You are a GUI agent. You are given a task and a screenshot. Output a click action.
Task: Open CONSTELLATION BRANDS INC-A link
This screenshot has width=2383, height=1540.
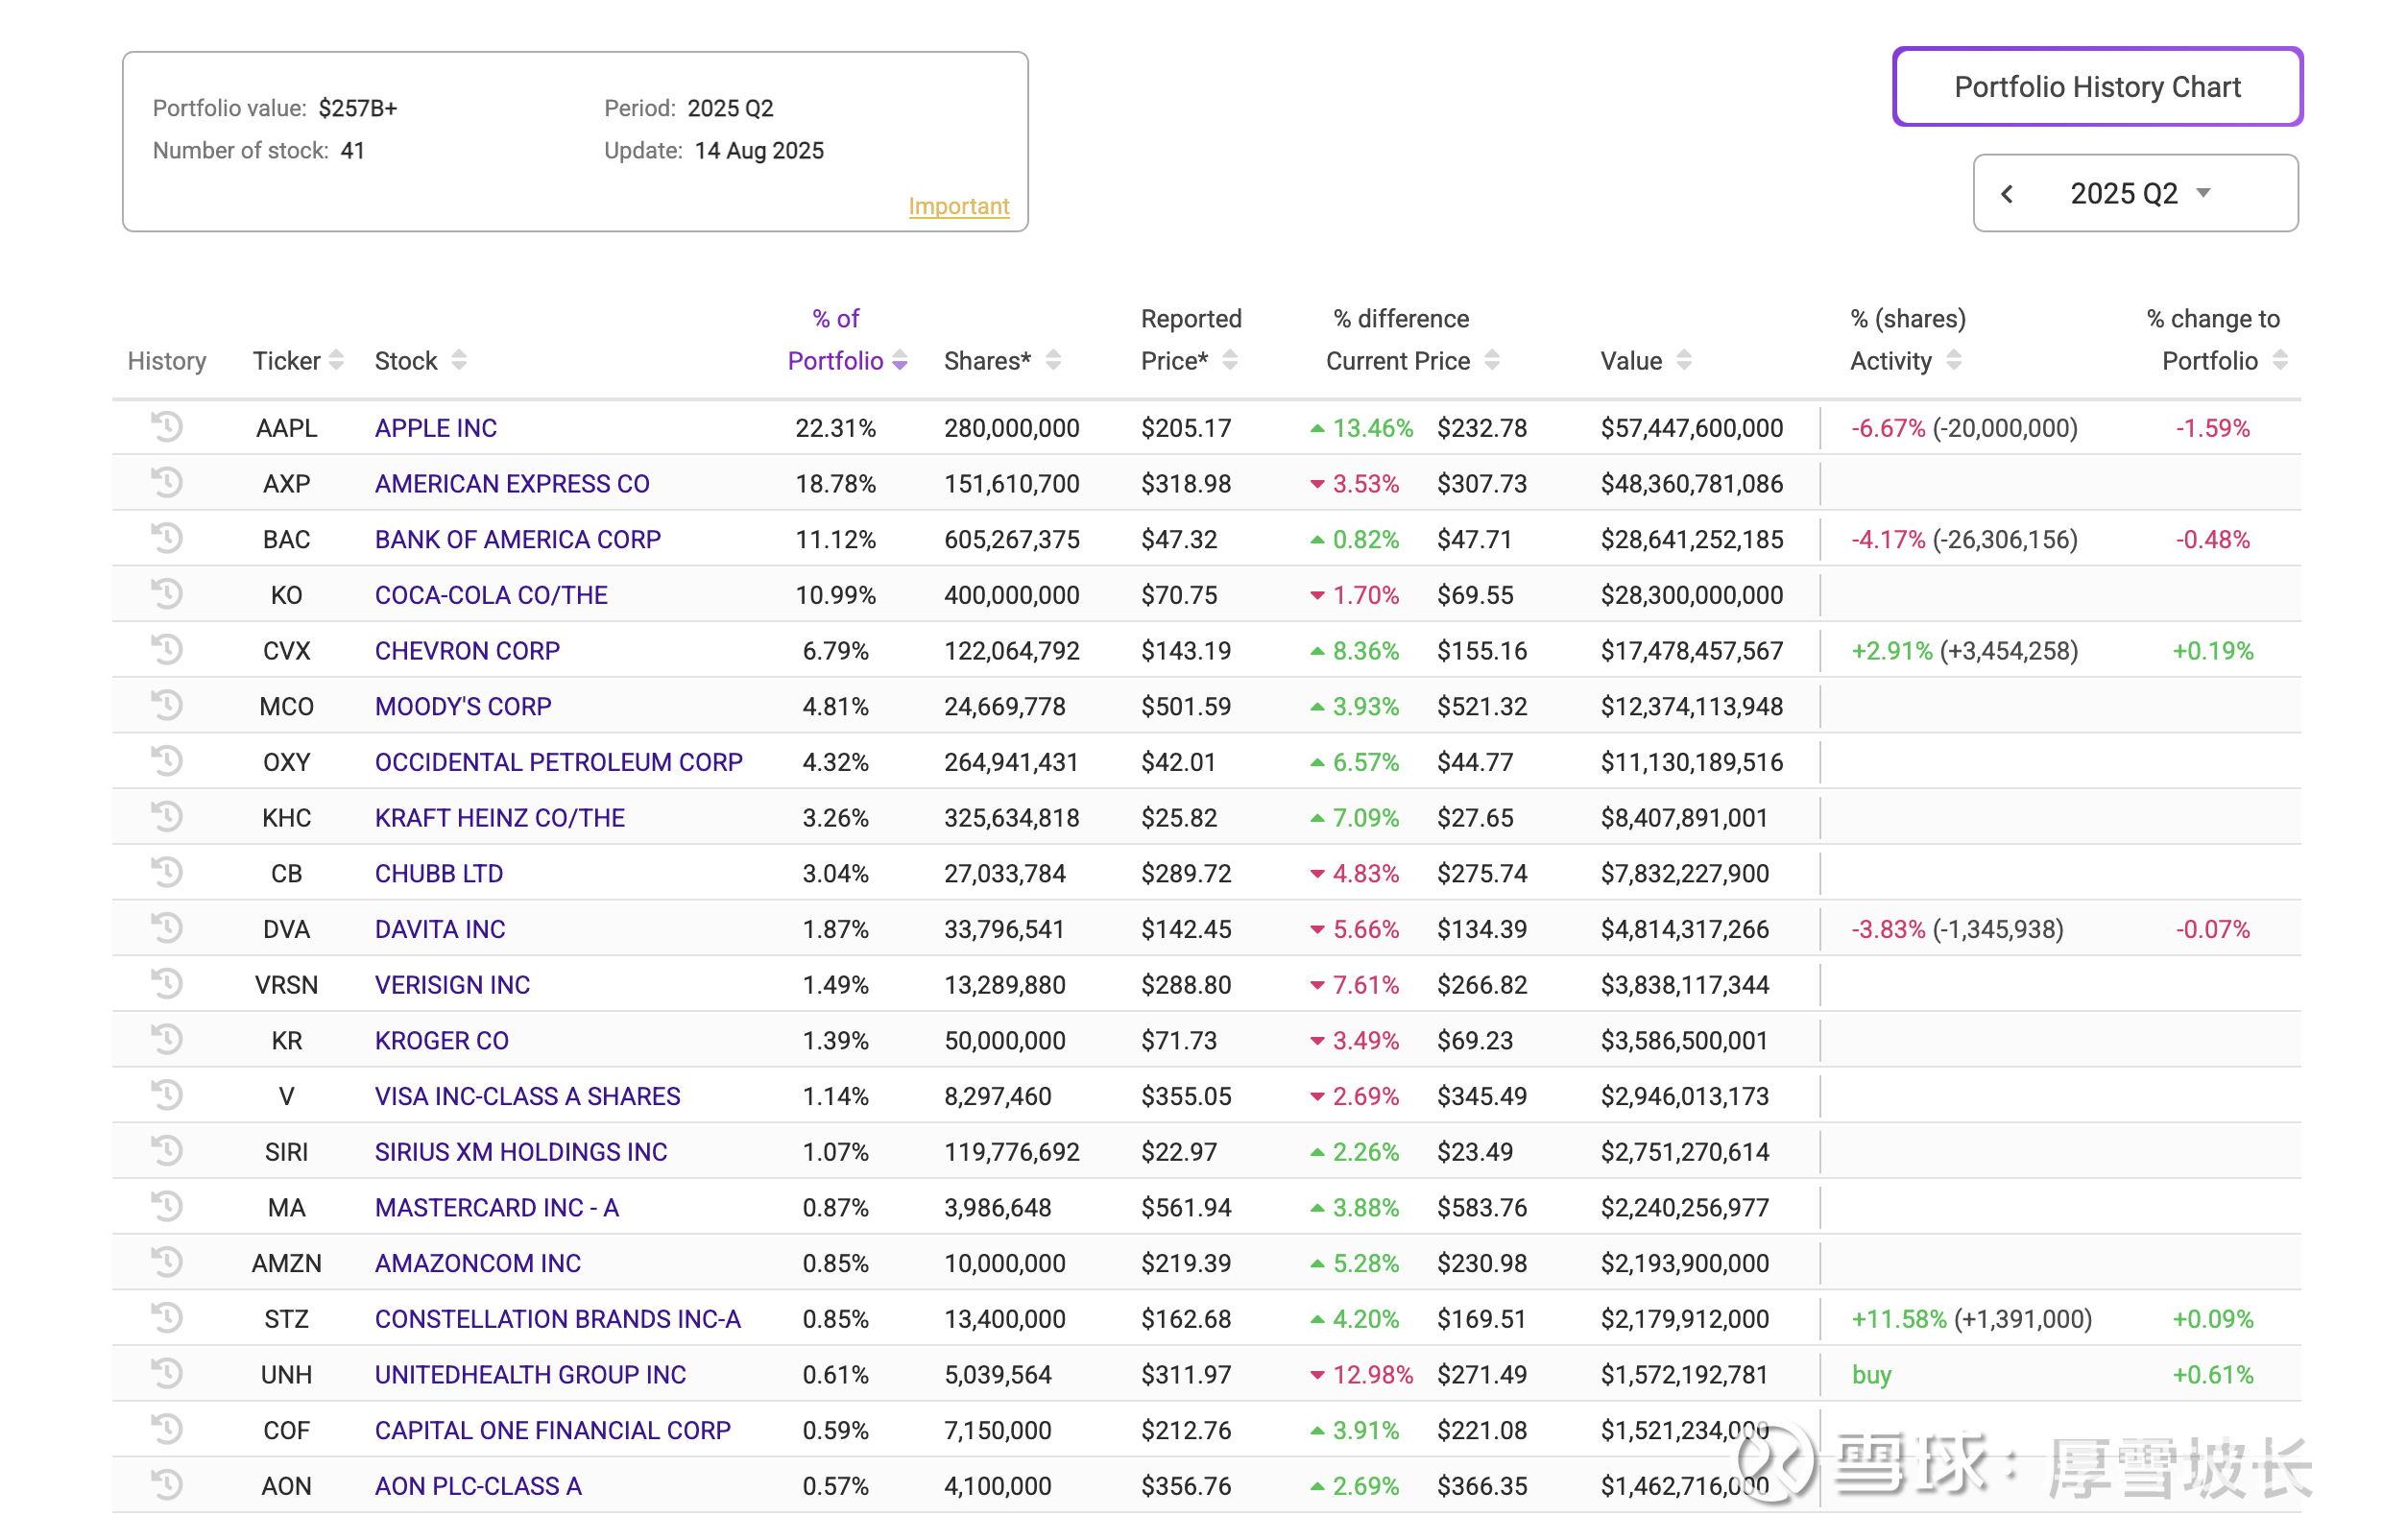point(557,1319)
